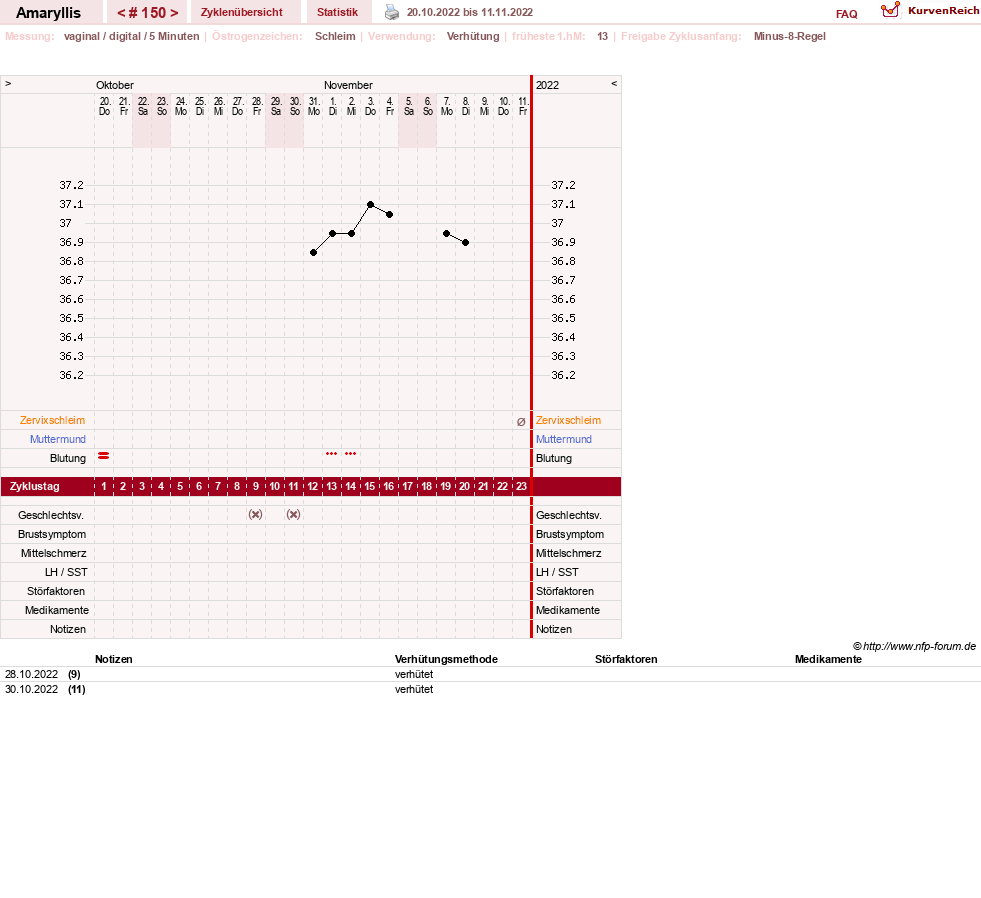Click the Verhütung usage value
The height and width of the screenshot is (898, 981).
(x=473, y=36)
